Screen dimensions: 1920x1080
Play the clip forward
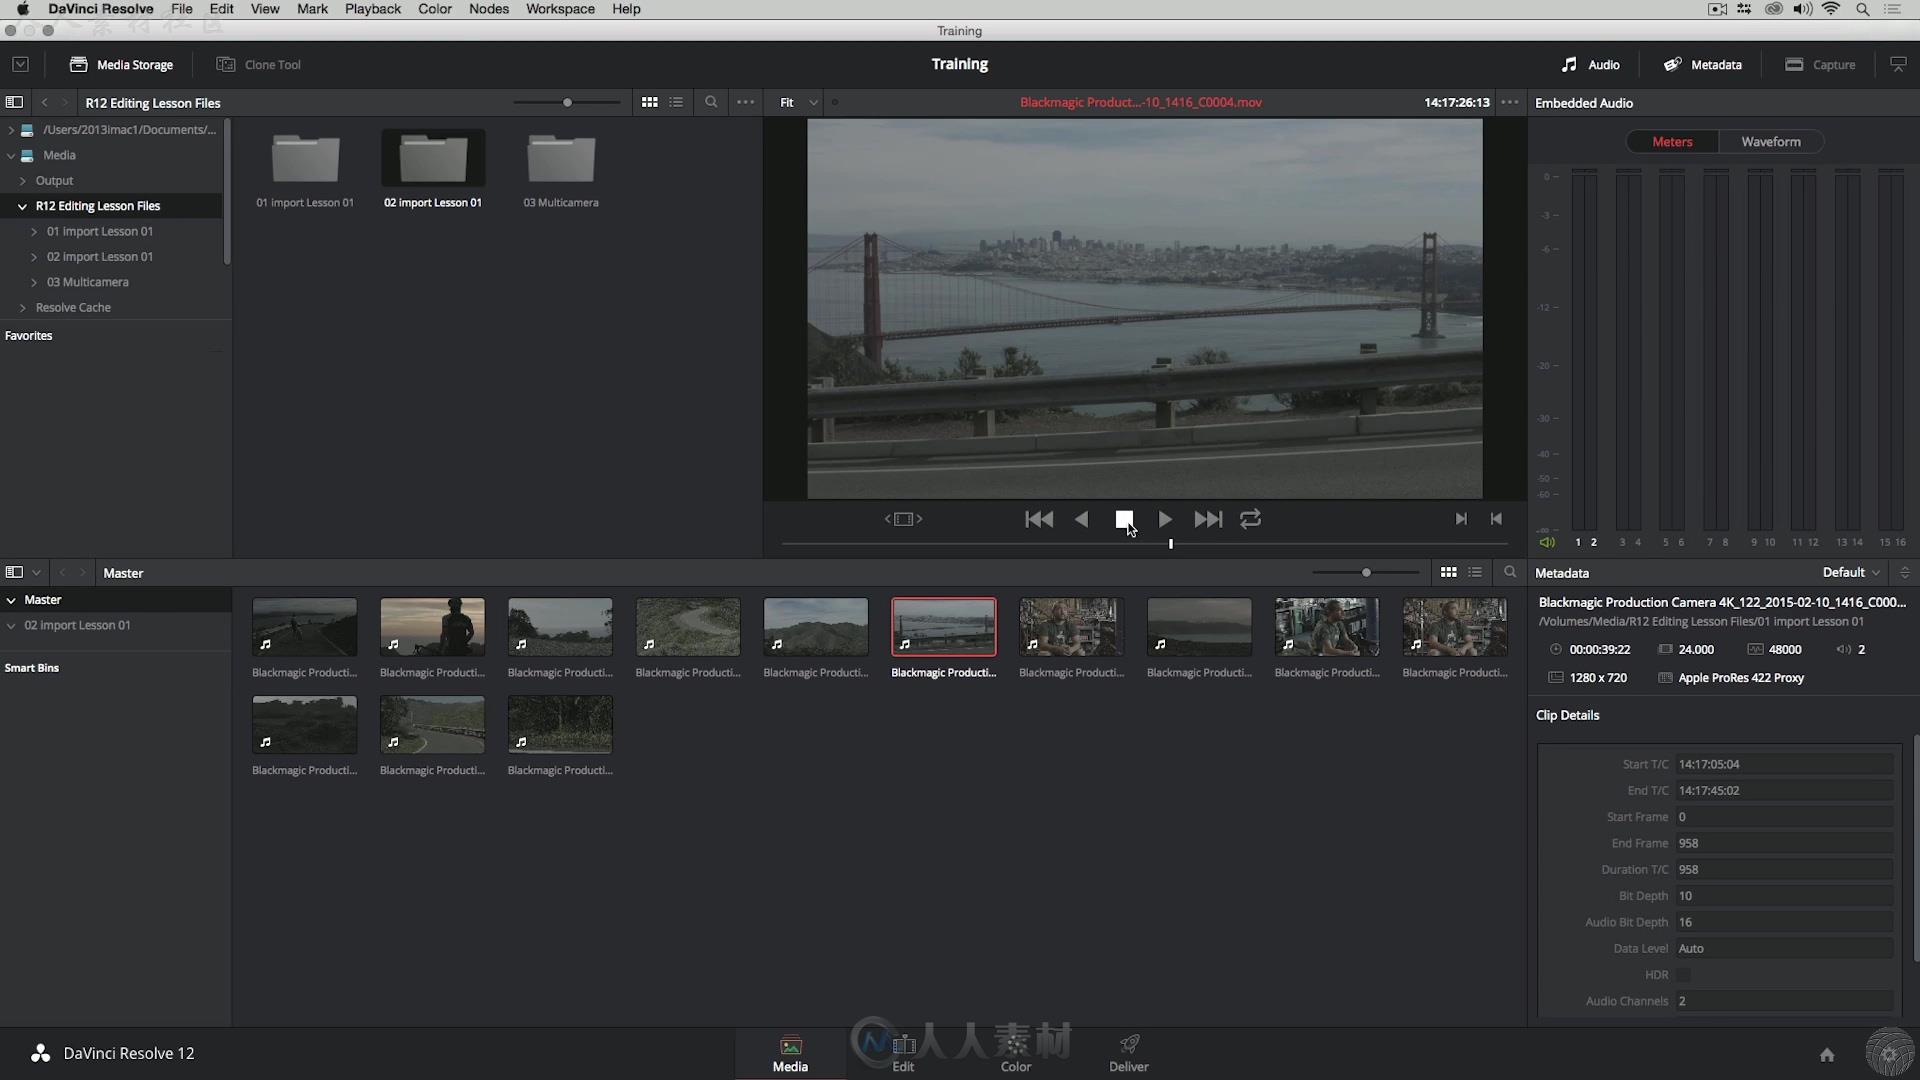click(1165, 519)
